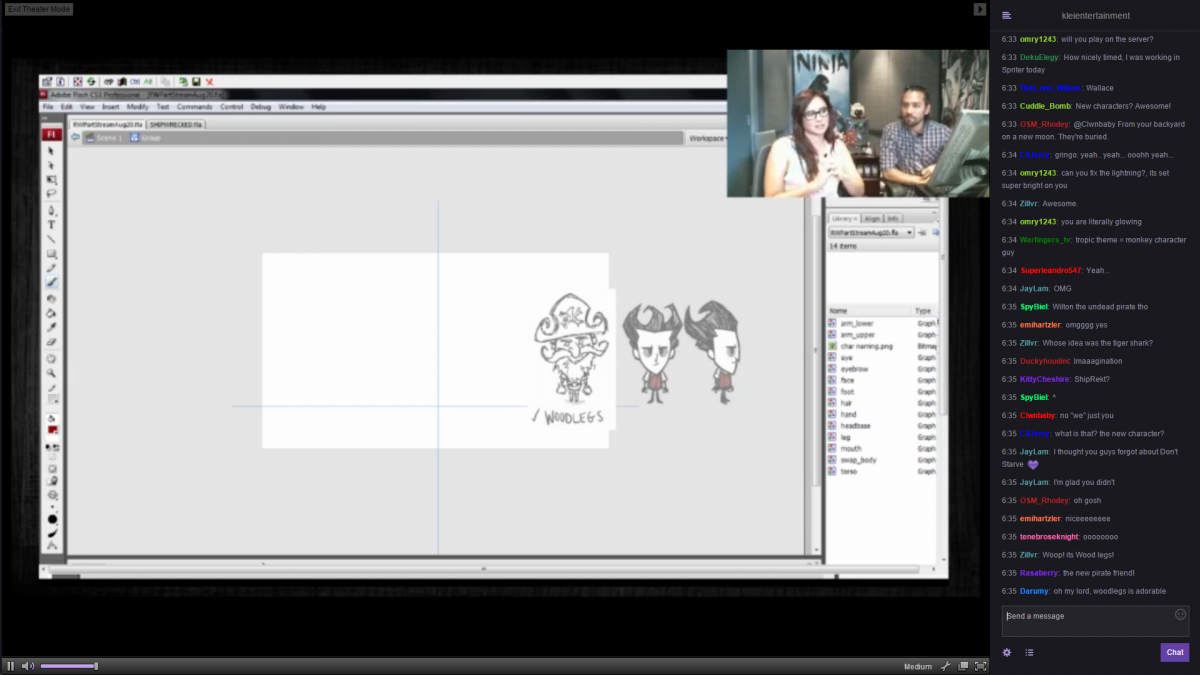Open the Modify menu in Flash
1200x675 pixels.
pyautogui.click(x=137, y=106)
